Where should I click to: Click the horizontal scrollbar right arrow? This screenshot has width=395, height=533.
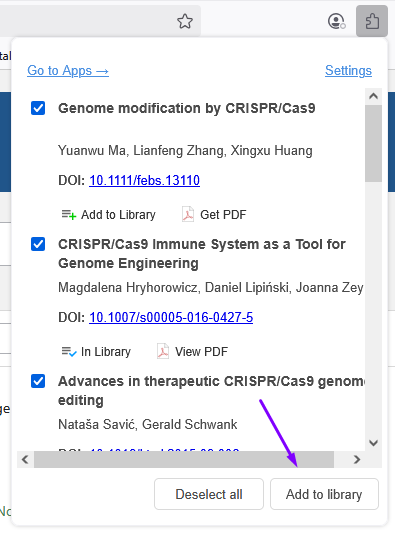[x=357, y=460]
